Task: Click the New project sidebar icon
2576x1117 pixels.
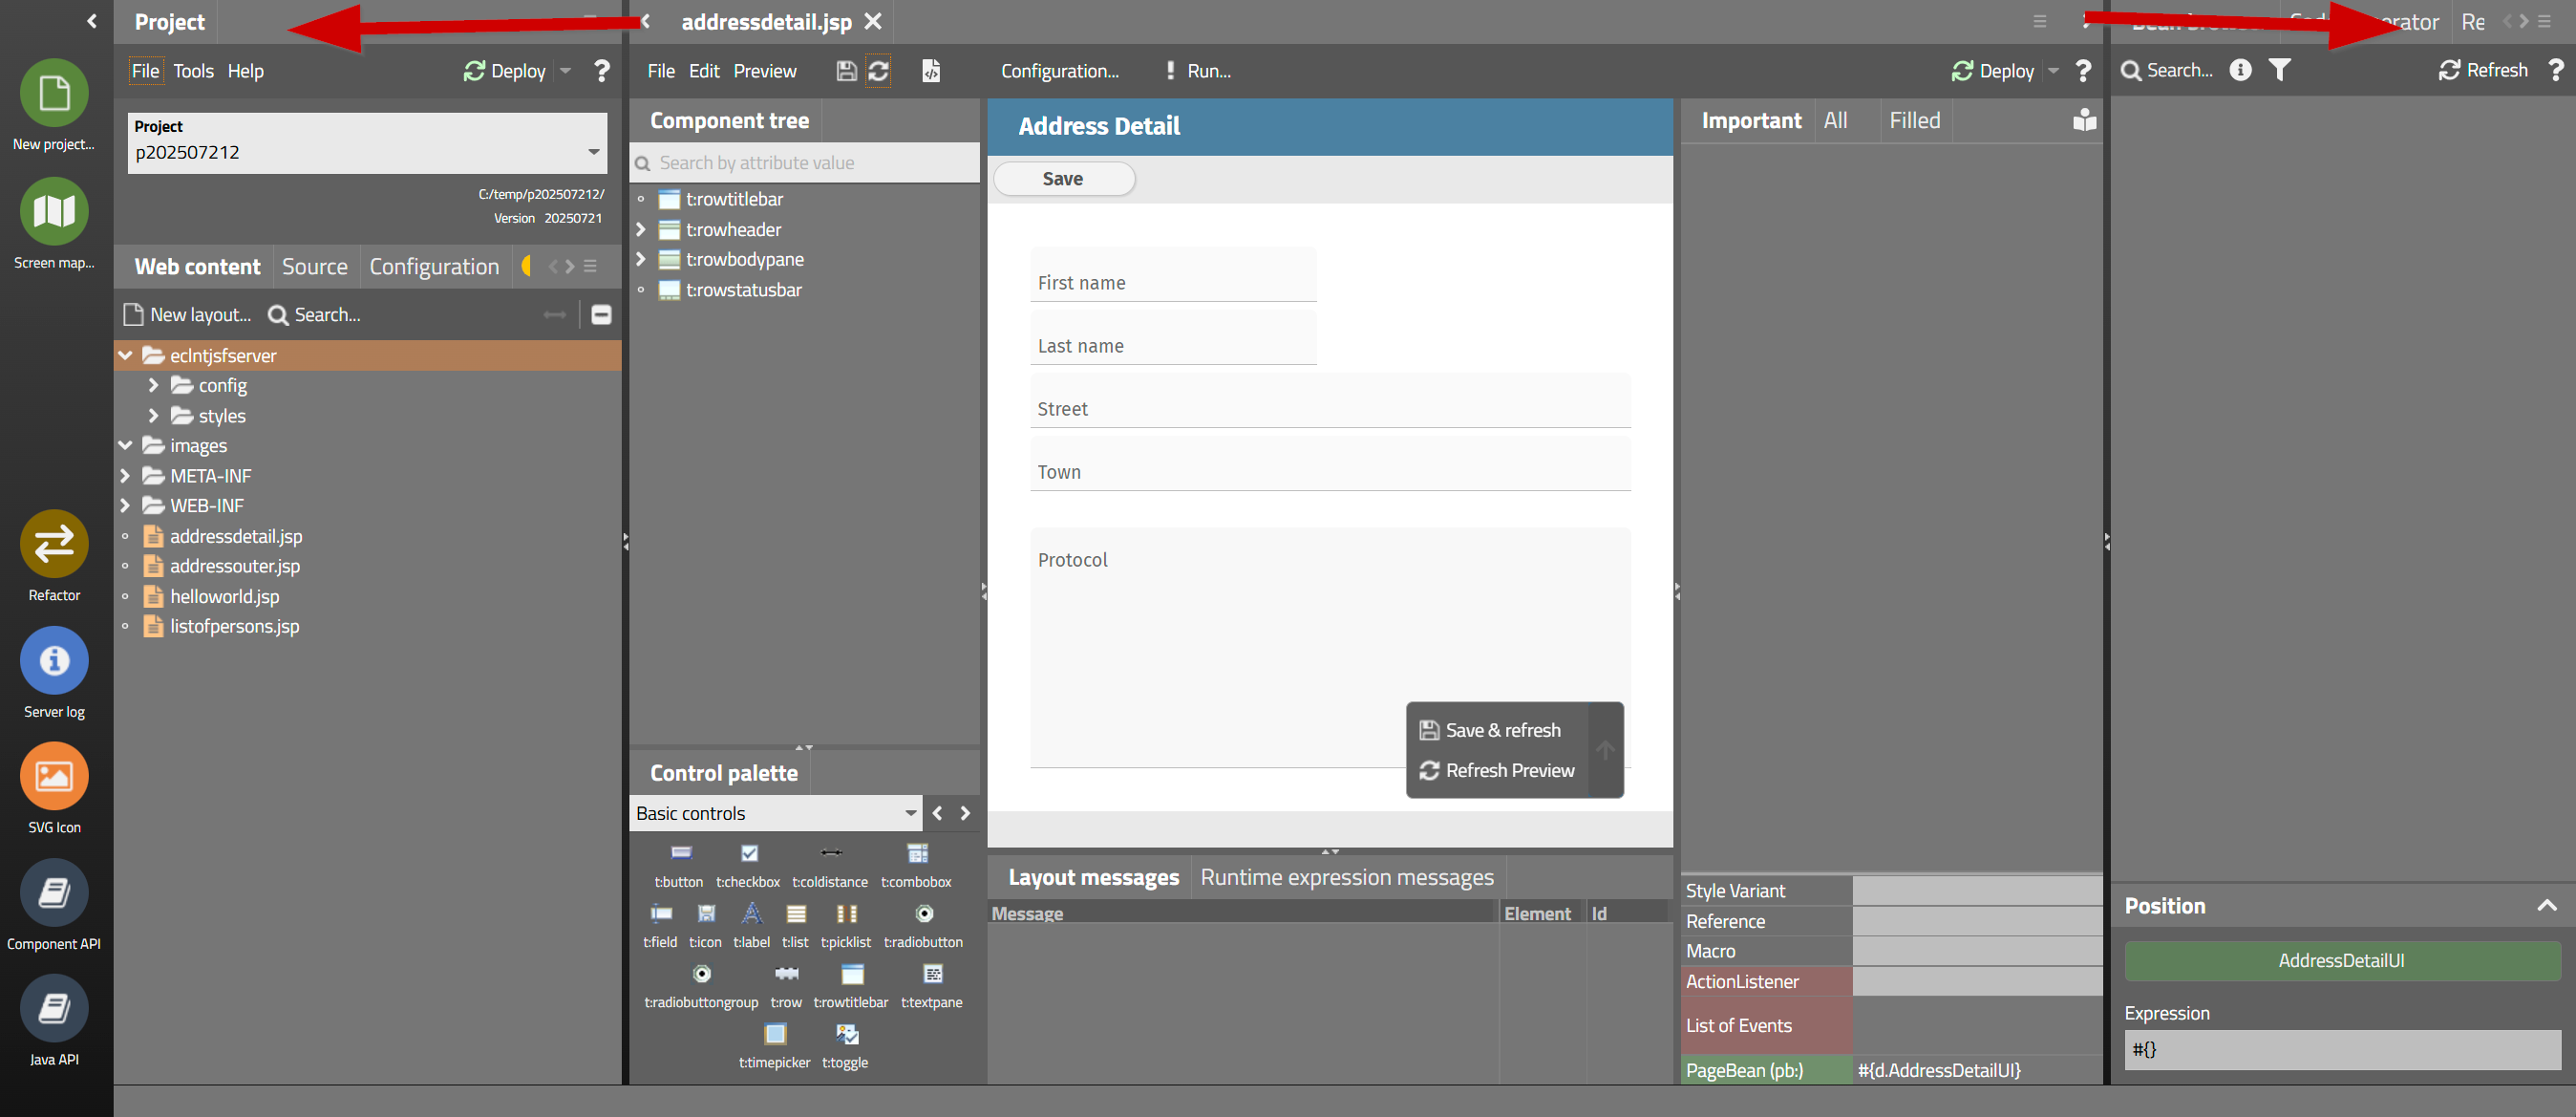Action: pos(54,93)
